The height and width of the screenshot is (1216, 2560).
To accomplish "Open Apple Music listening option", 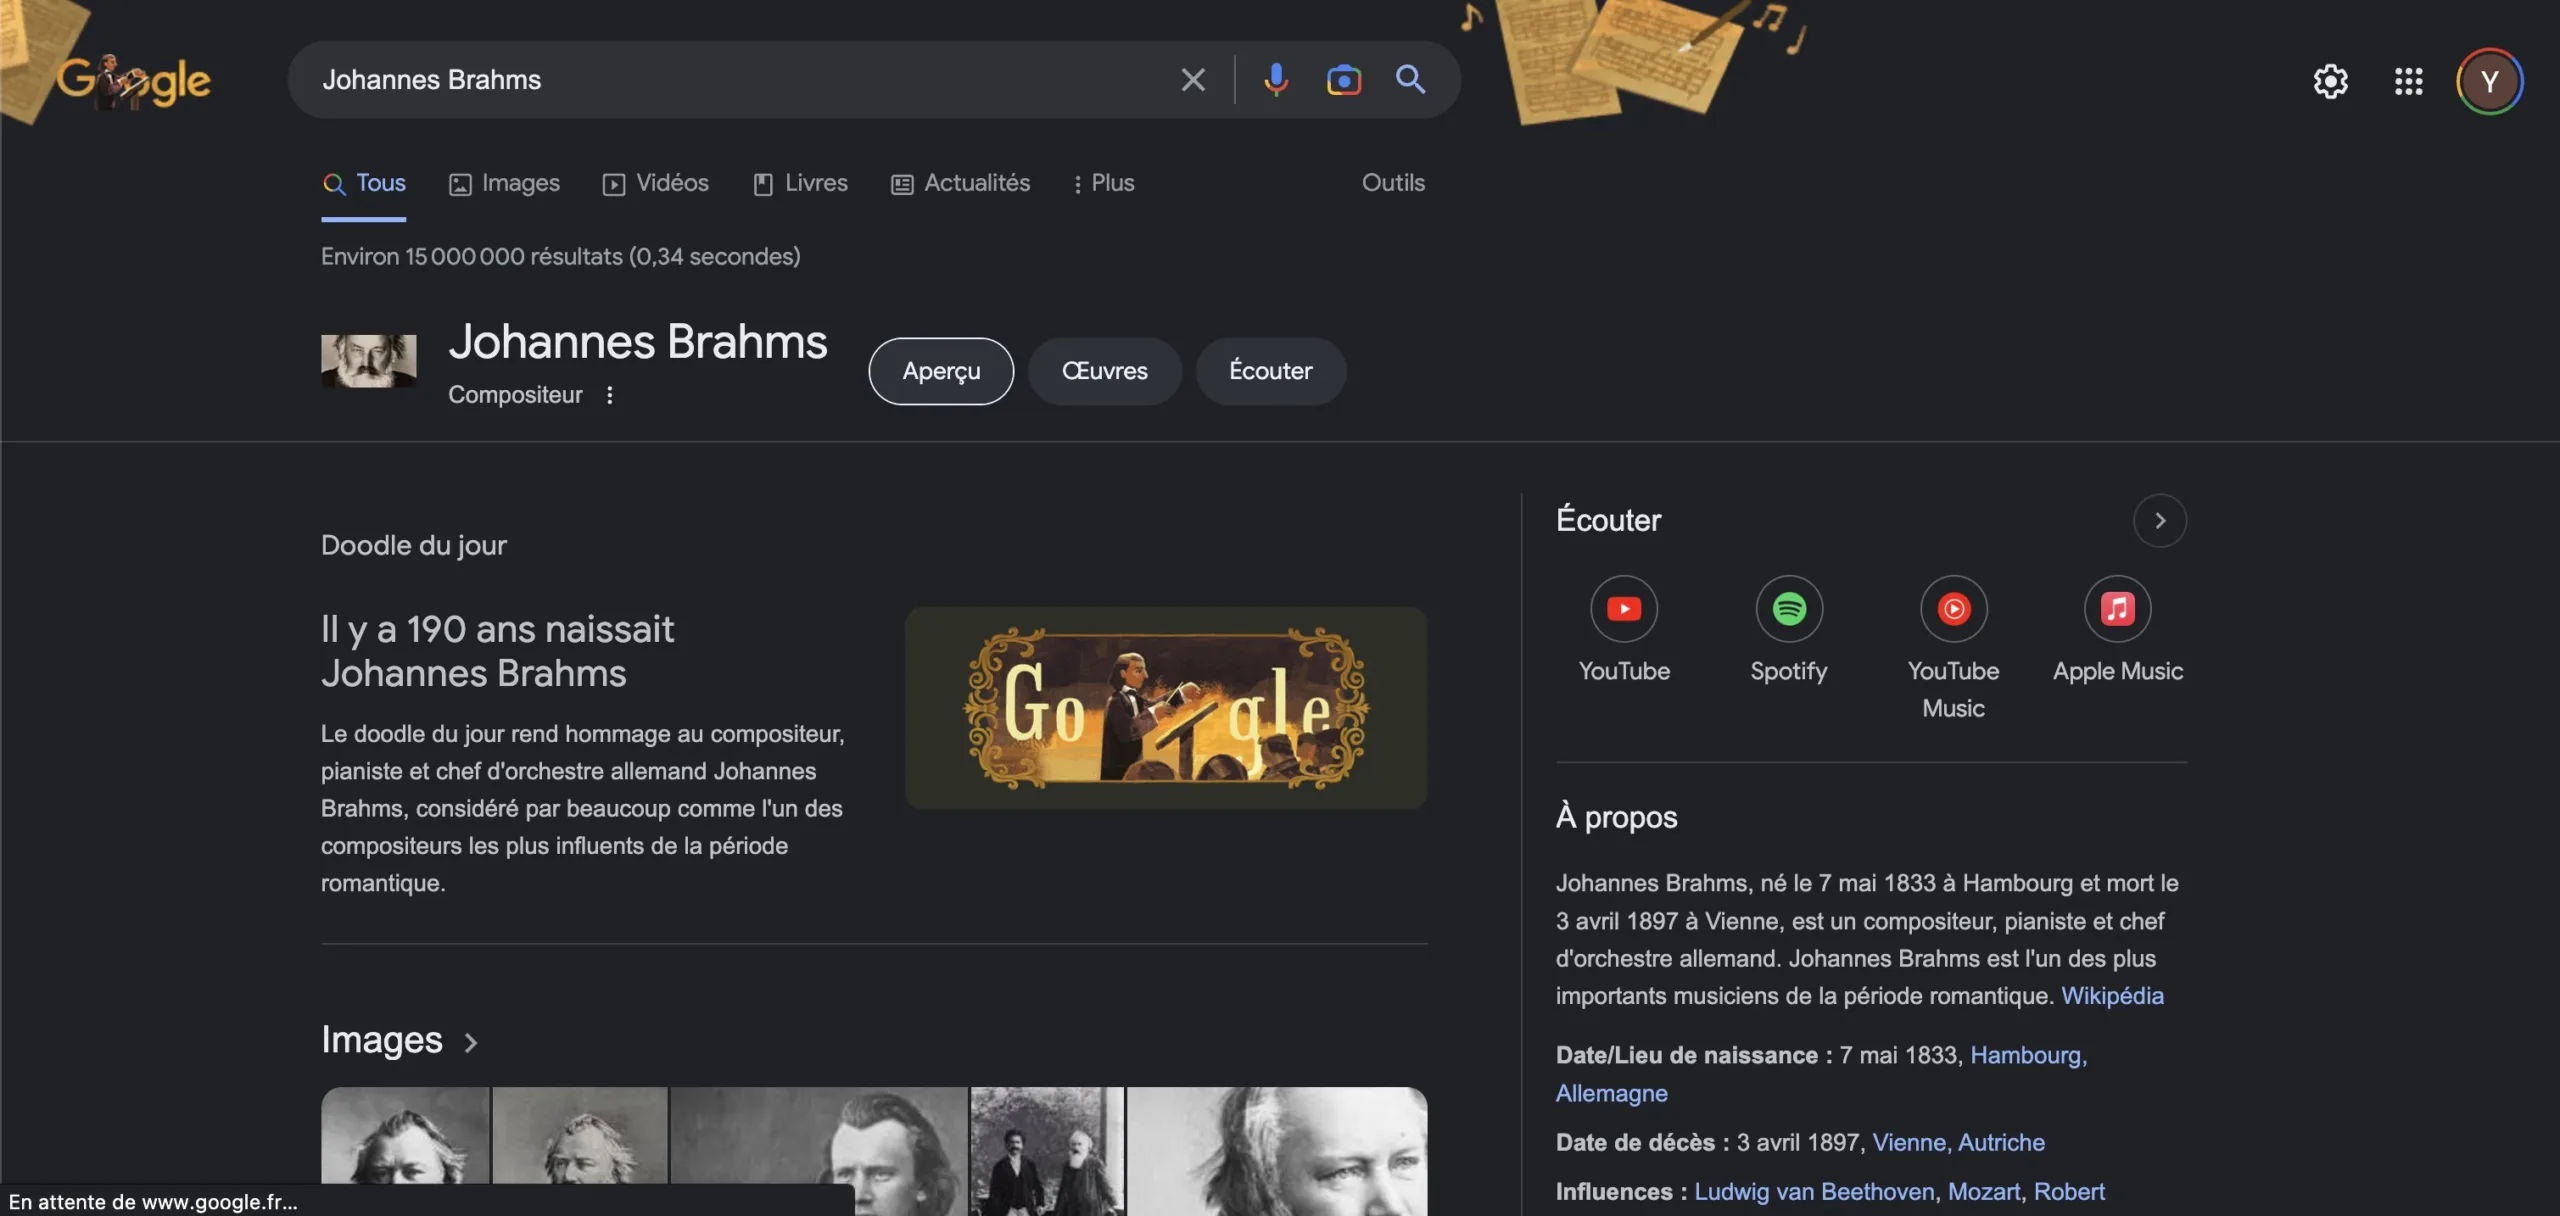I will (x=2117, y=609).
